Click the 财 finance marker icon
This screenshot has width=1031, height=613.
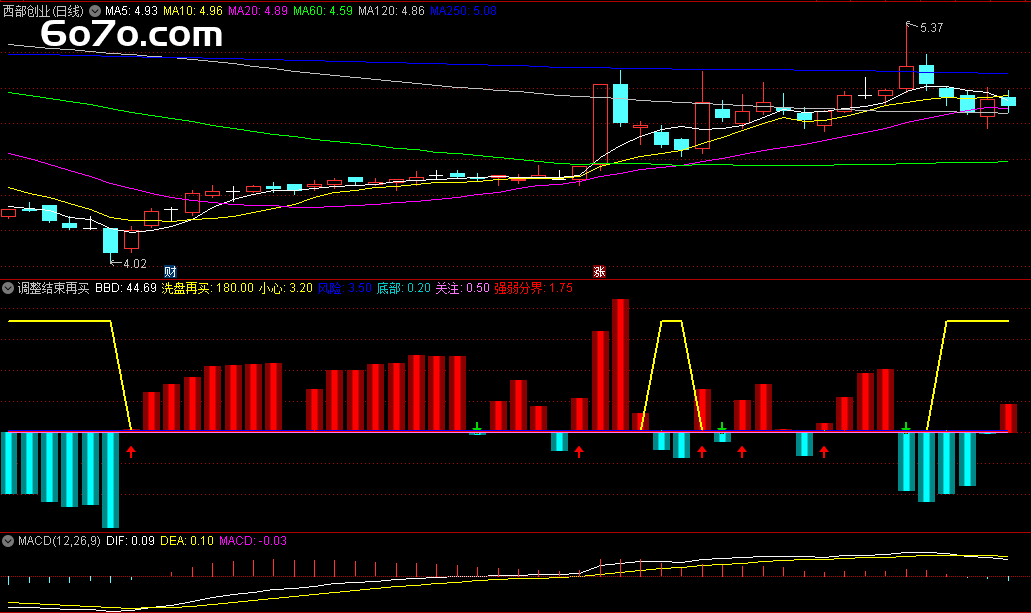[170, 272]
